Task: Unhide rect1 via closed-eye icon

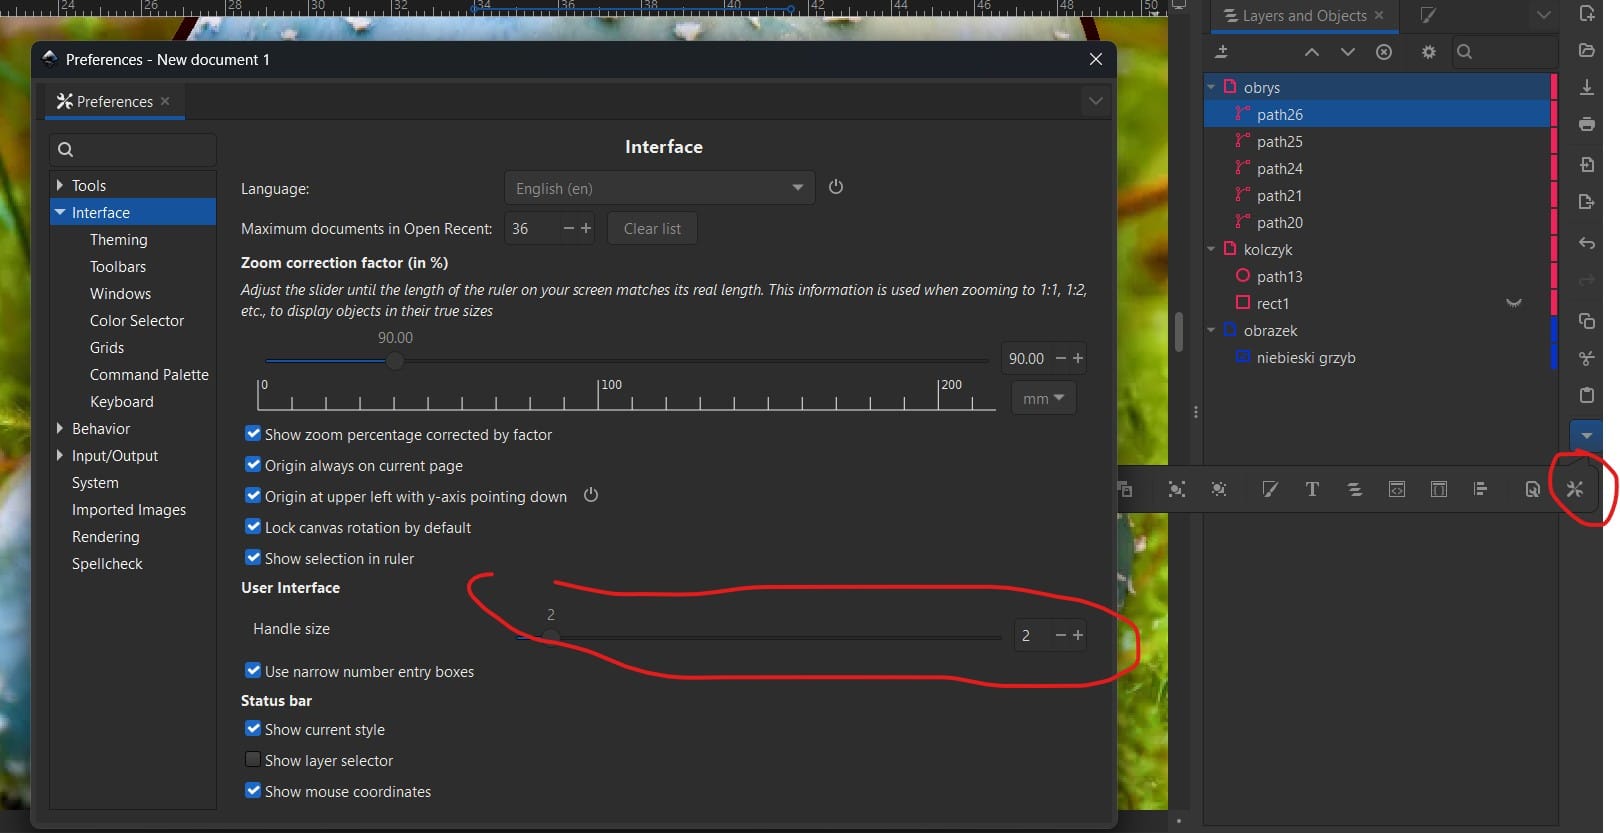Action: coord(1514,303)
